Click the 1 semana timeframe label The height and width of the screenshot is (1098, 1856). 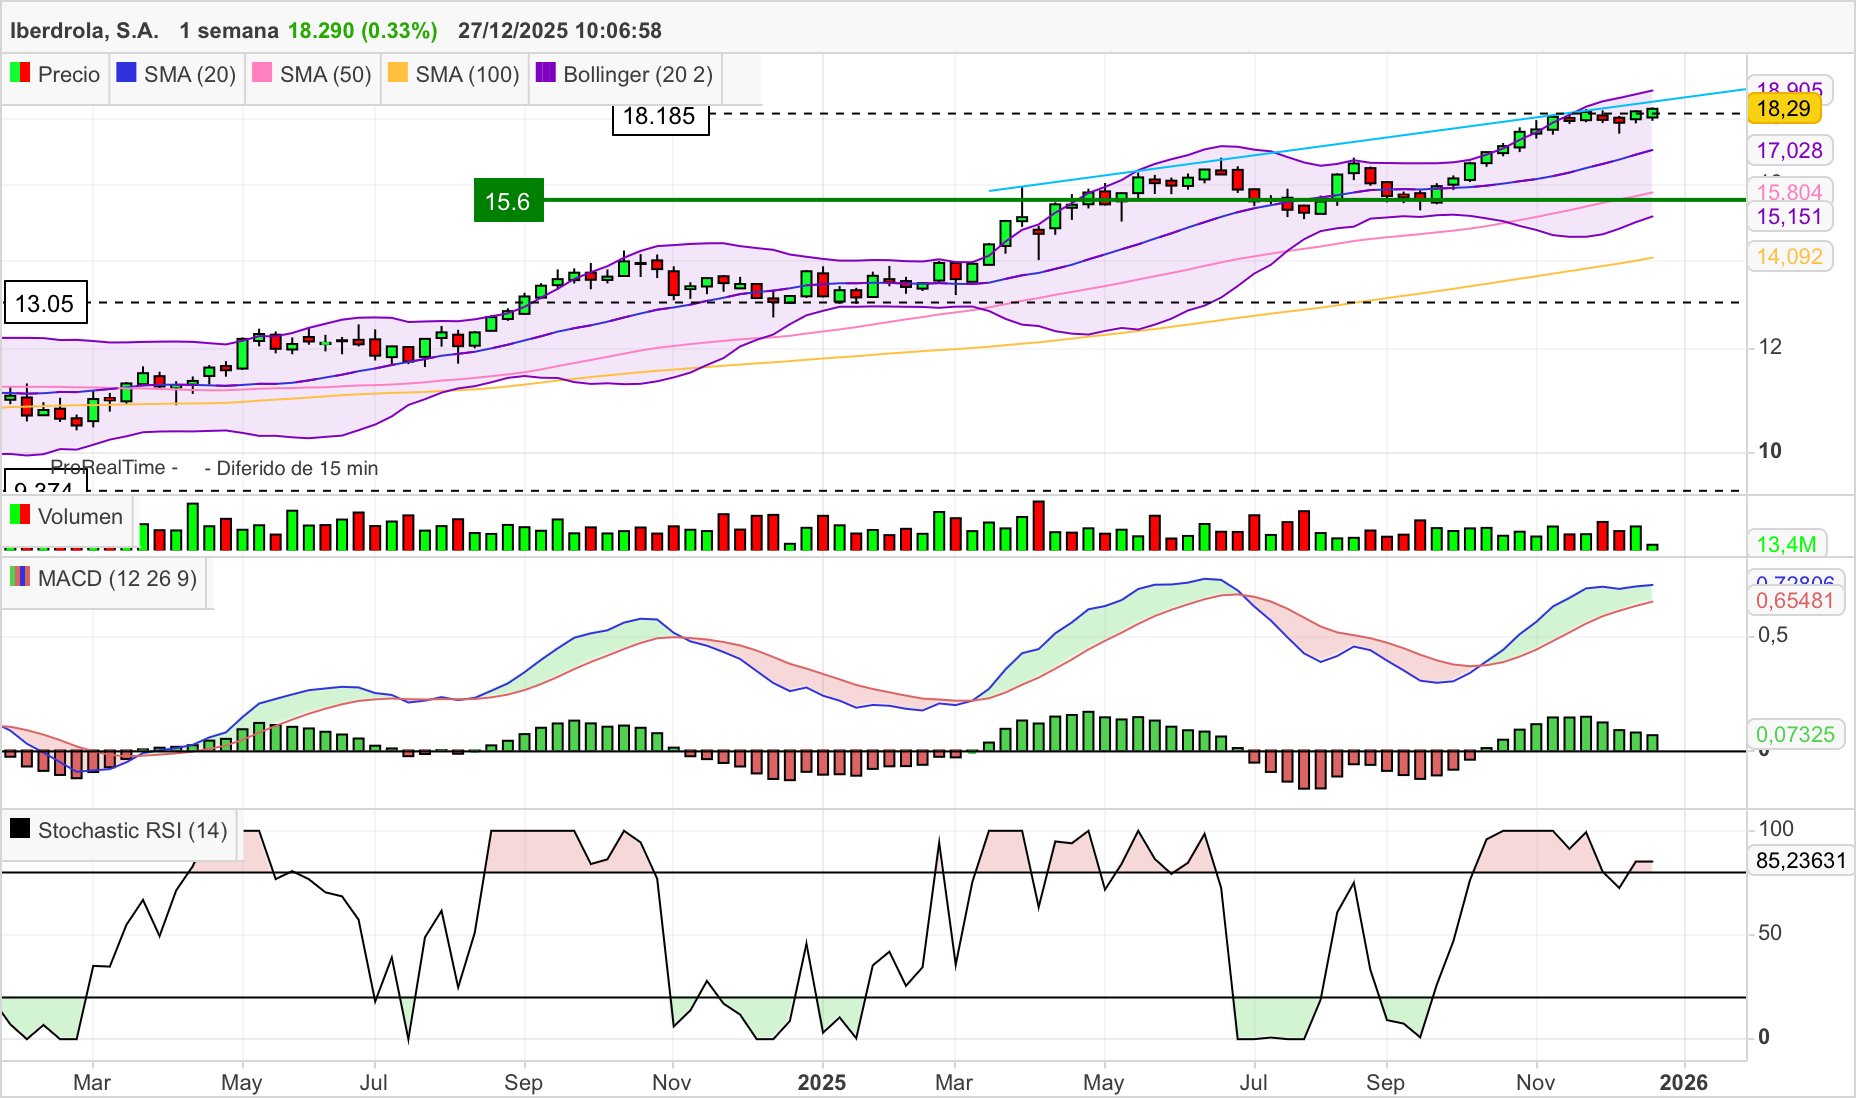[x=230, y=31]
